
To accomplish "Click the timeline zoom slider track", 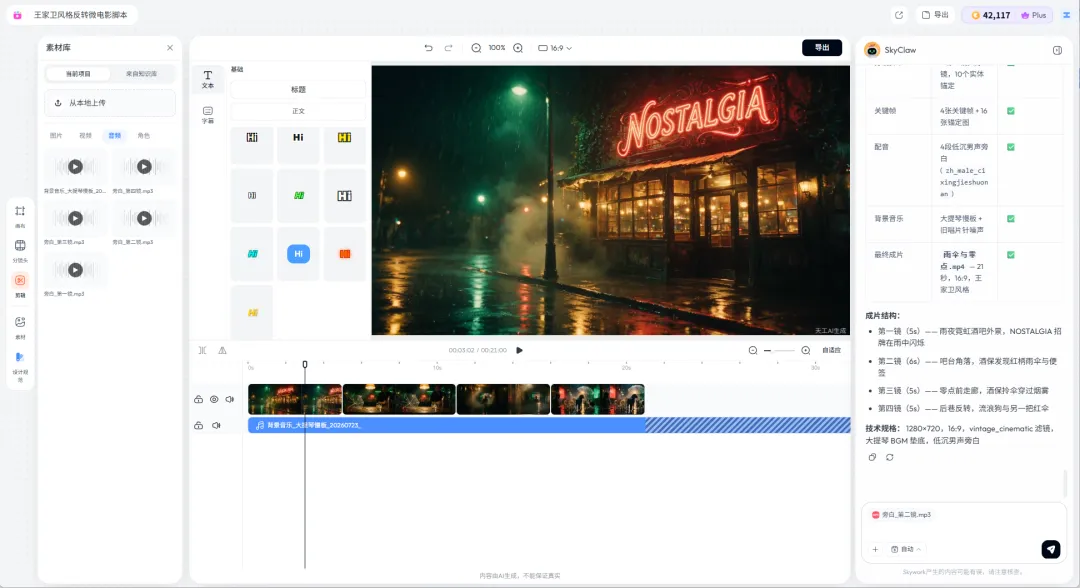I will coord(779,350).
